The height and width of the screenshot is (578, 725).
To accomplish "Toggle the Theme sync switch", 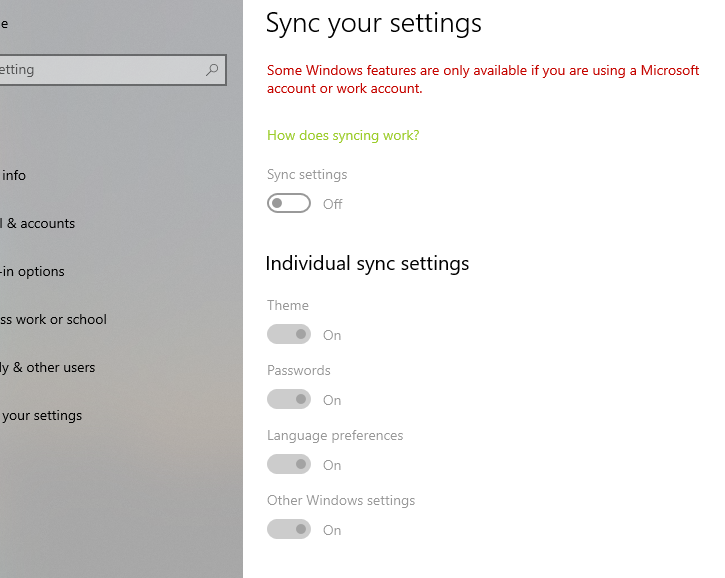I will pyautogui.click(x=289, y=334).
